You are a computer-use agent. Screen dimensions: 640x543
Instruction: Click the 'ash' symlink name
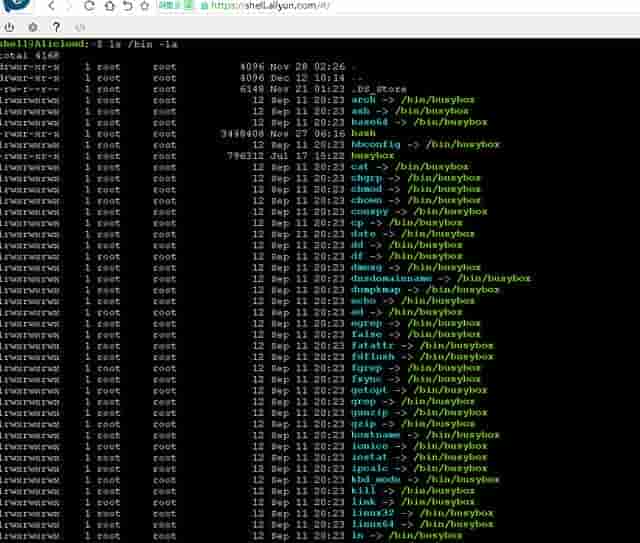pos(360,111)
